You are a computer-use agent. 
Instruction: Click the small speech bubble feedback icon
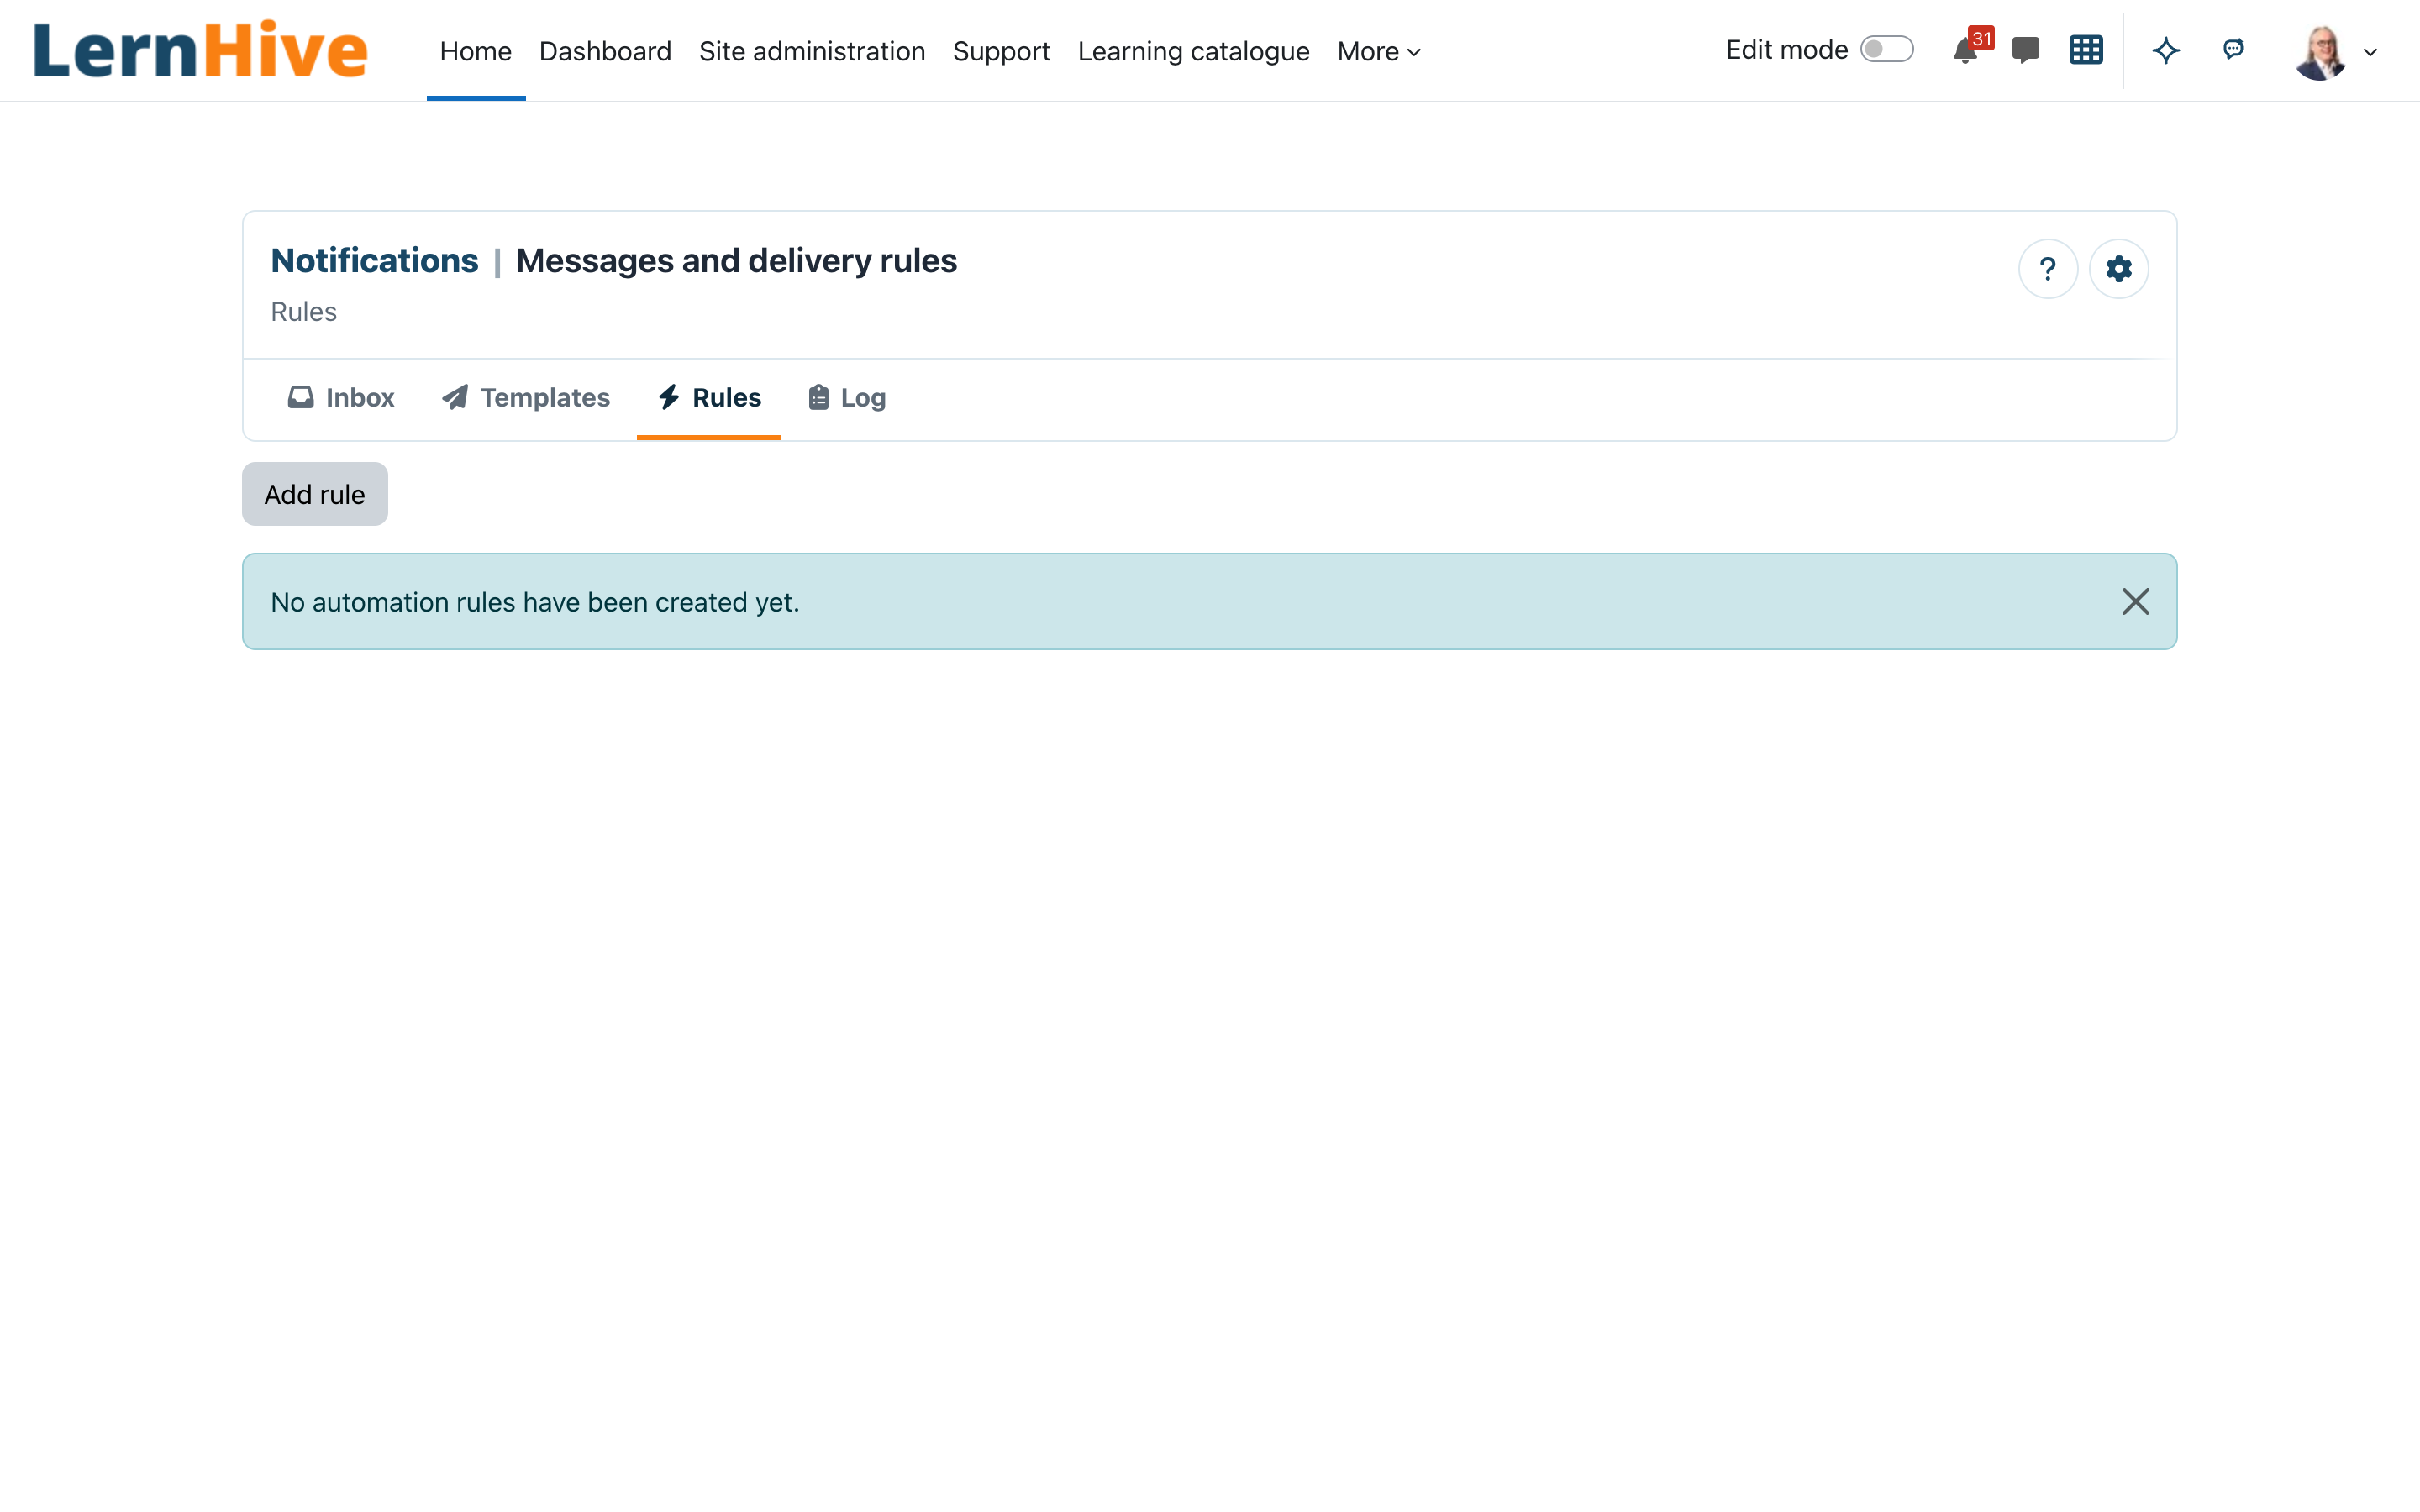coord(2233,49)
